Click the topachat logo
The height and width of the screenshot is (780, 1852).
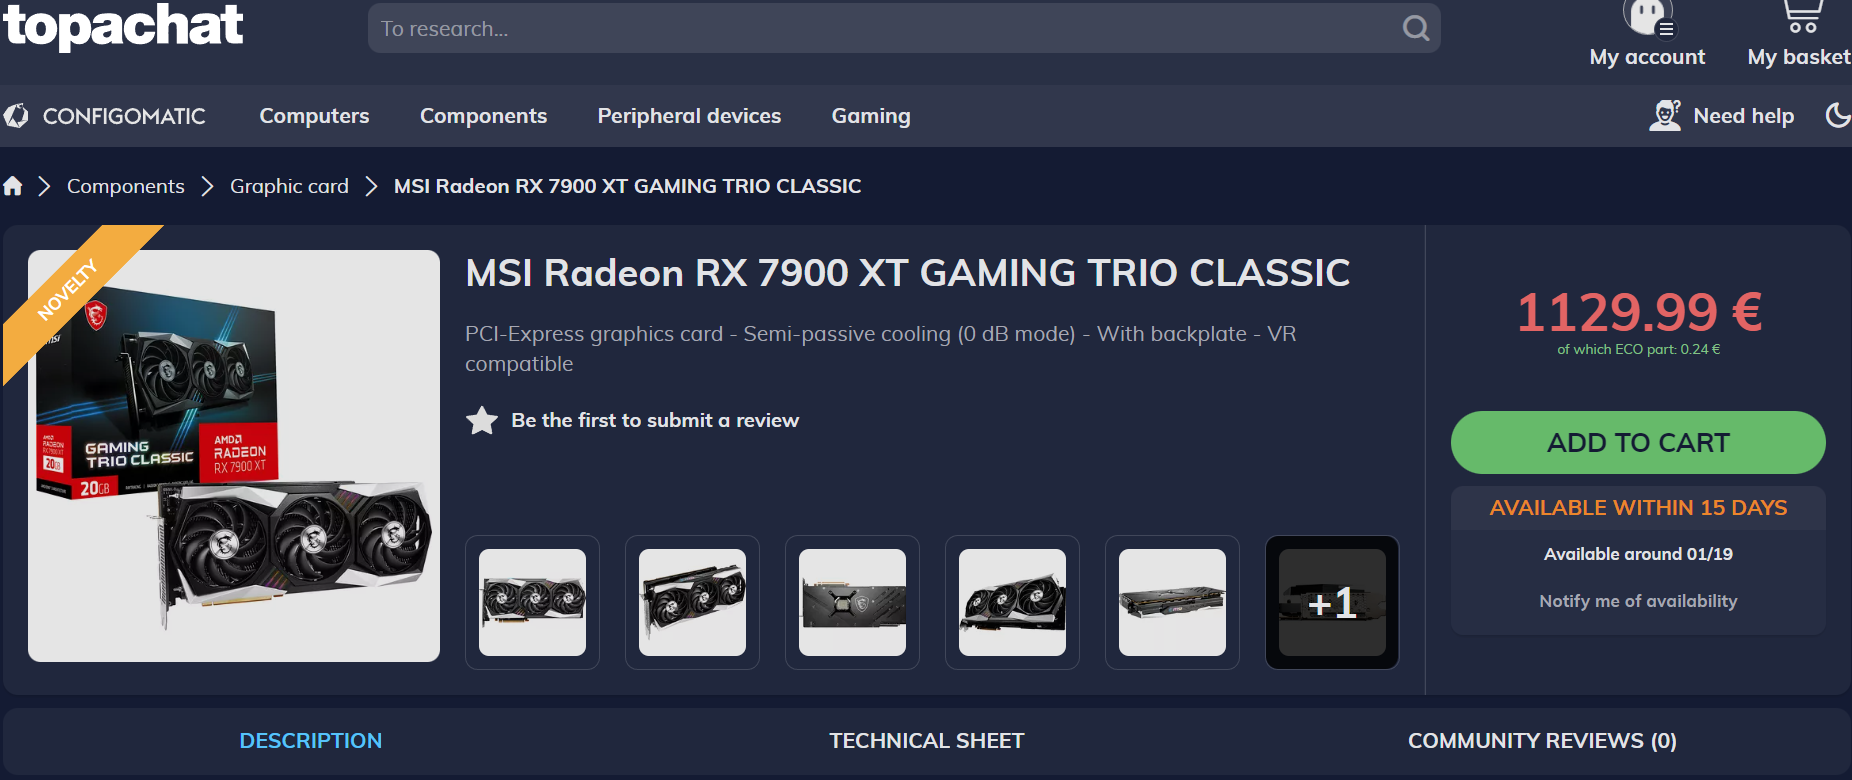click(x=123, y=26)
